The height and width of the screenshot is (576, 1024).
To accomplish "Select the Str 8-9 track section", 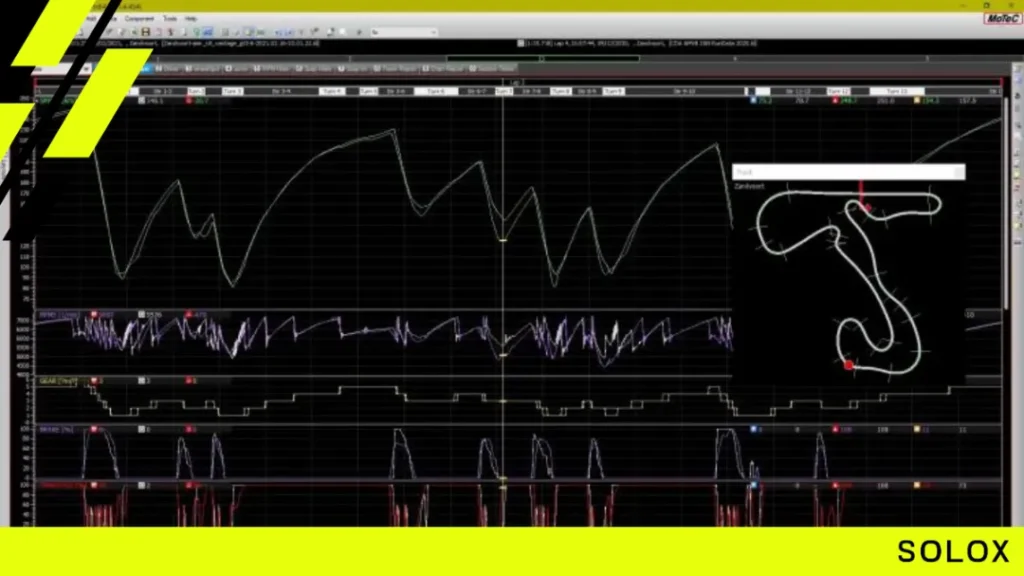I will (x=587, y=91).
